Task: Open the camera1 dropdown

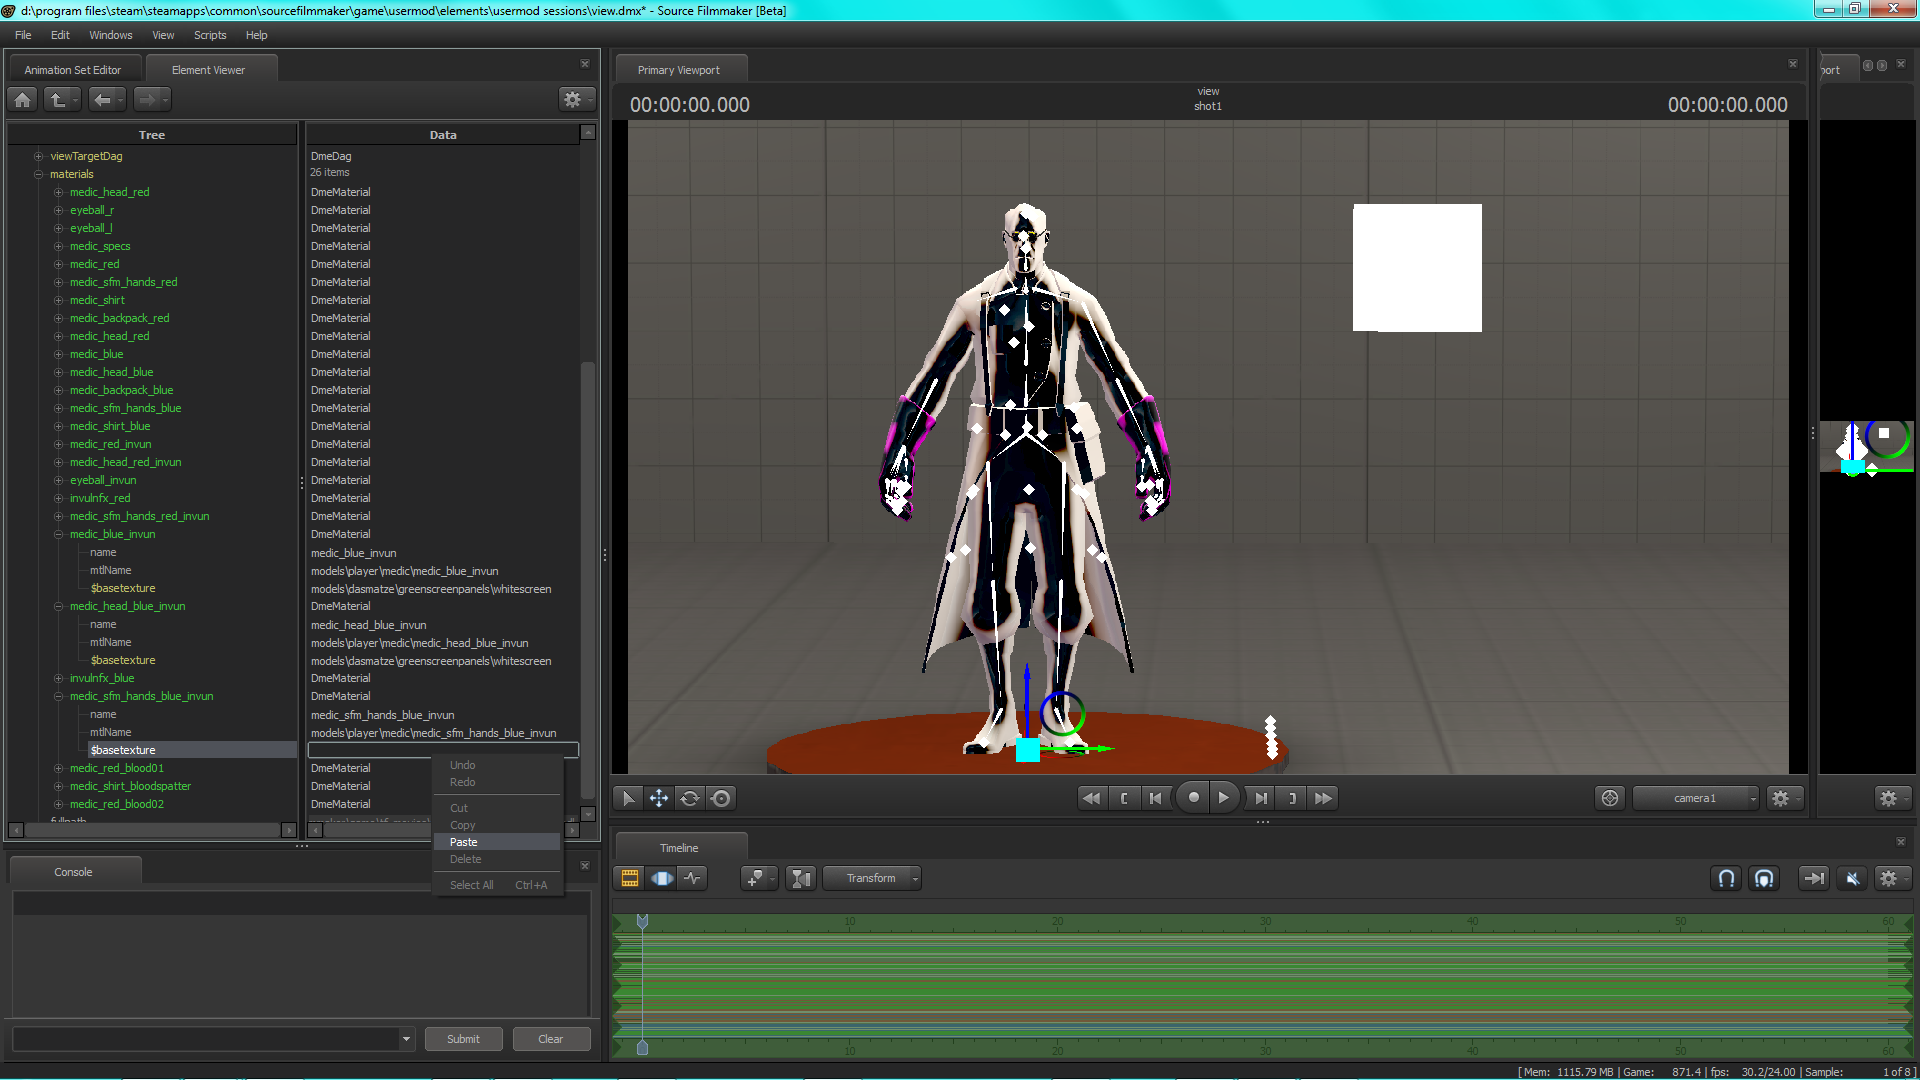Action: [1695, 798]
